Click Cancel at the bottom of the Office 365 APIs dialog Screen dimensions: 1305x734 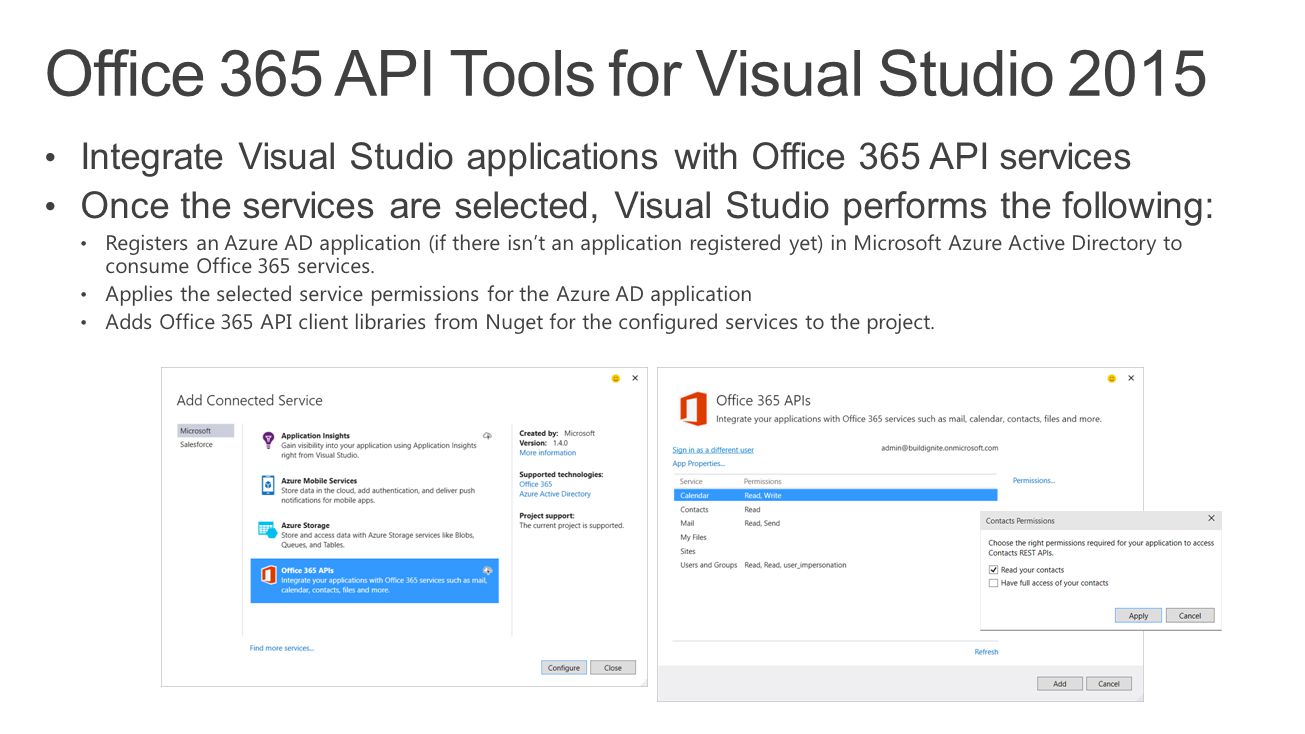(1109, 684)
